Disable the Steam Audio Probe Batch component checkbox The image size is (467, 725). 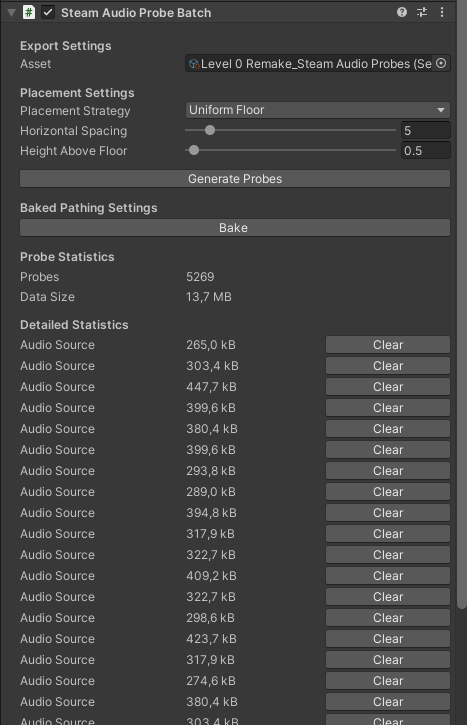tap(48, 12)
